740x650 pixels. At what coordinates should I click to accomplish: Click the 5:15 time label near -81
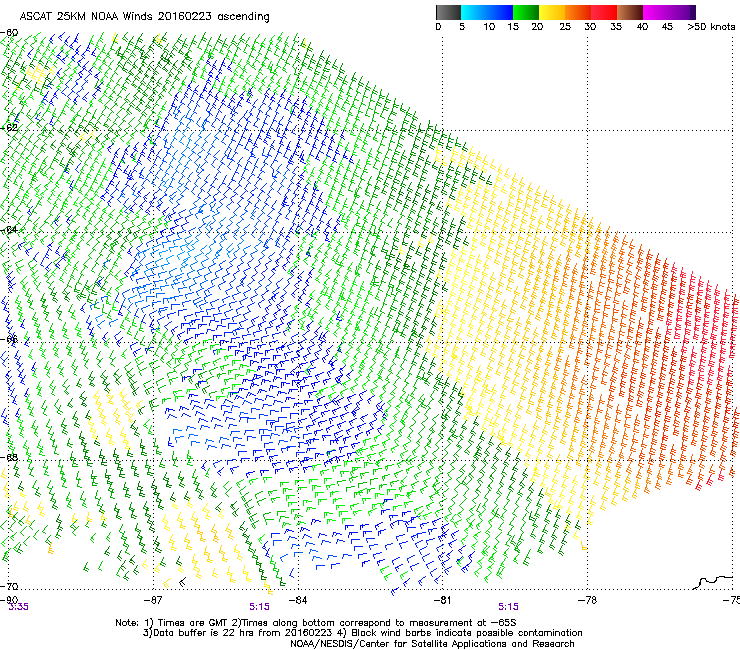508,607
